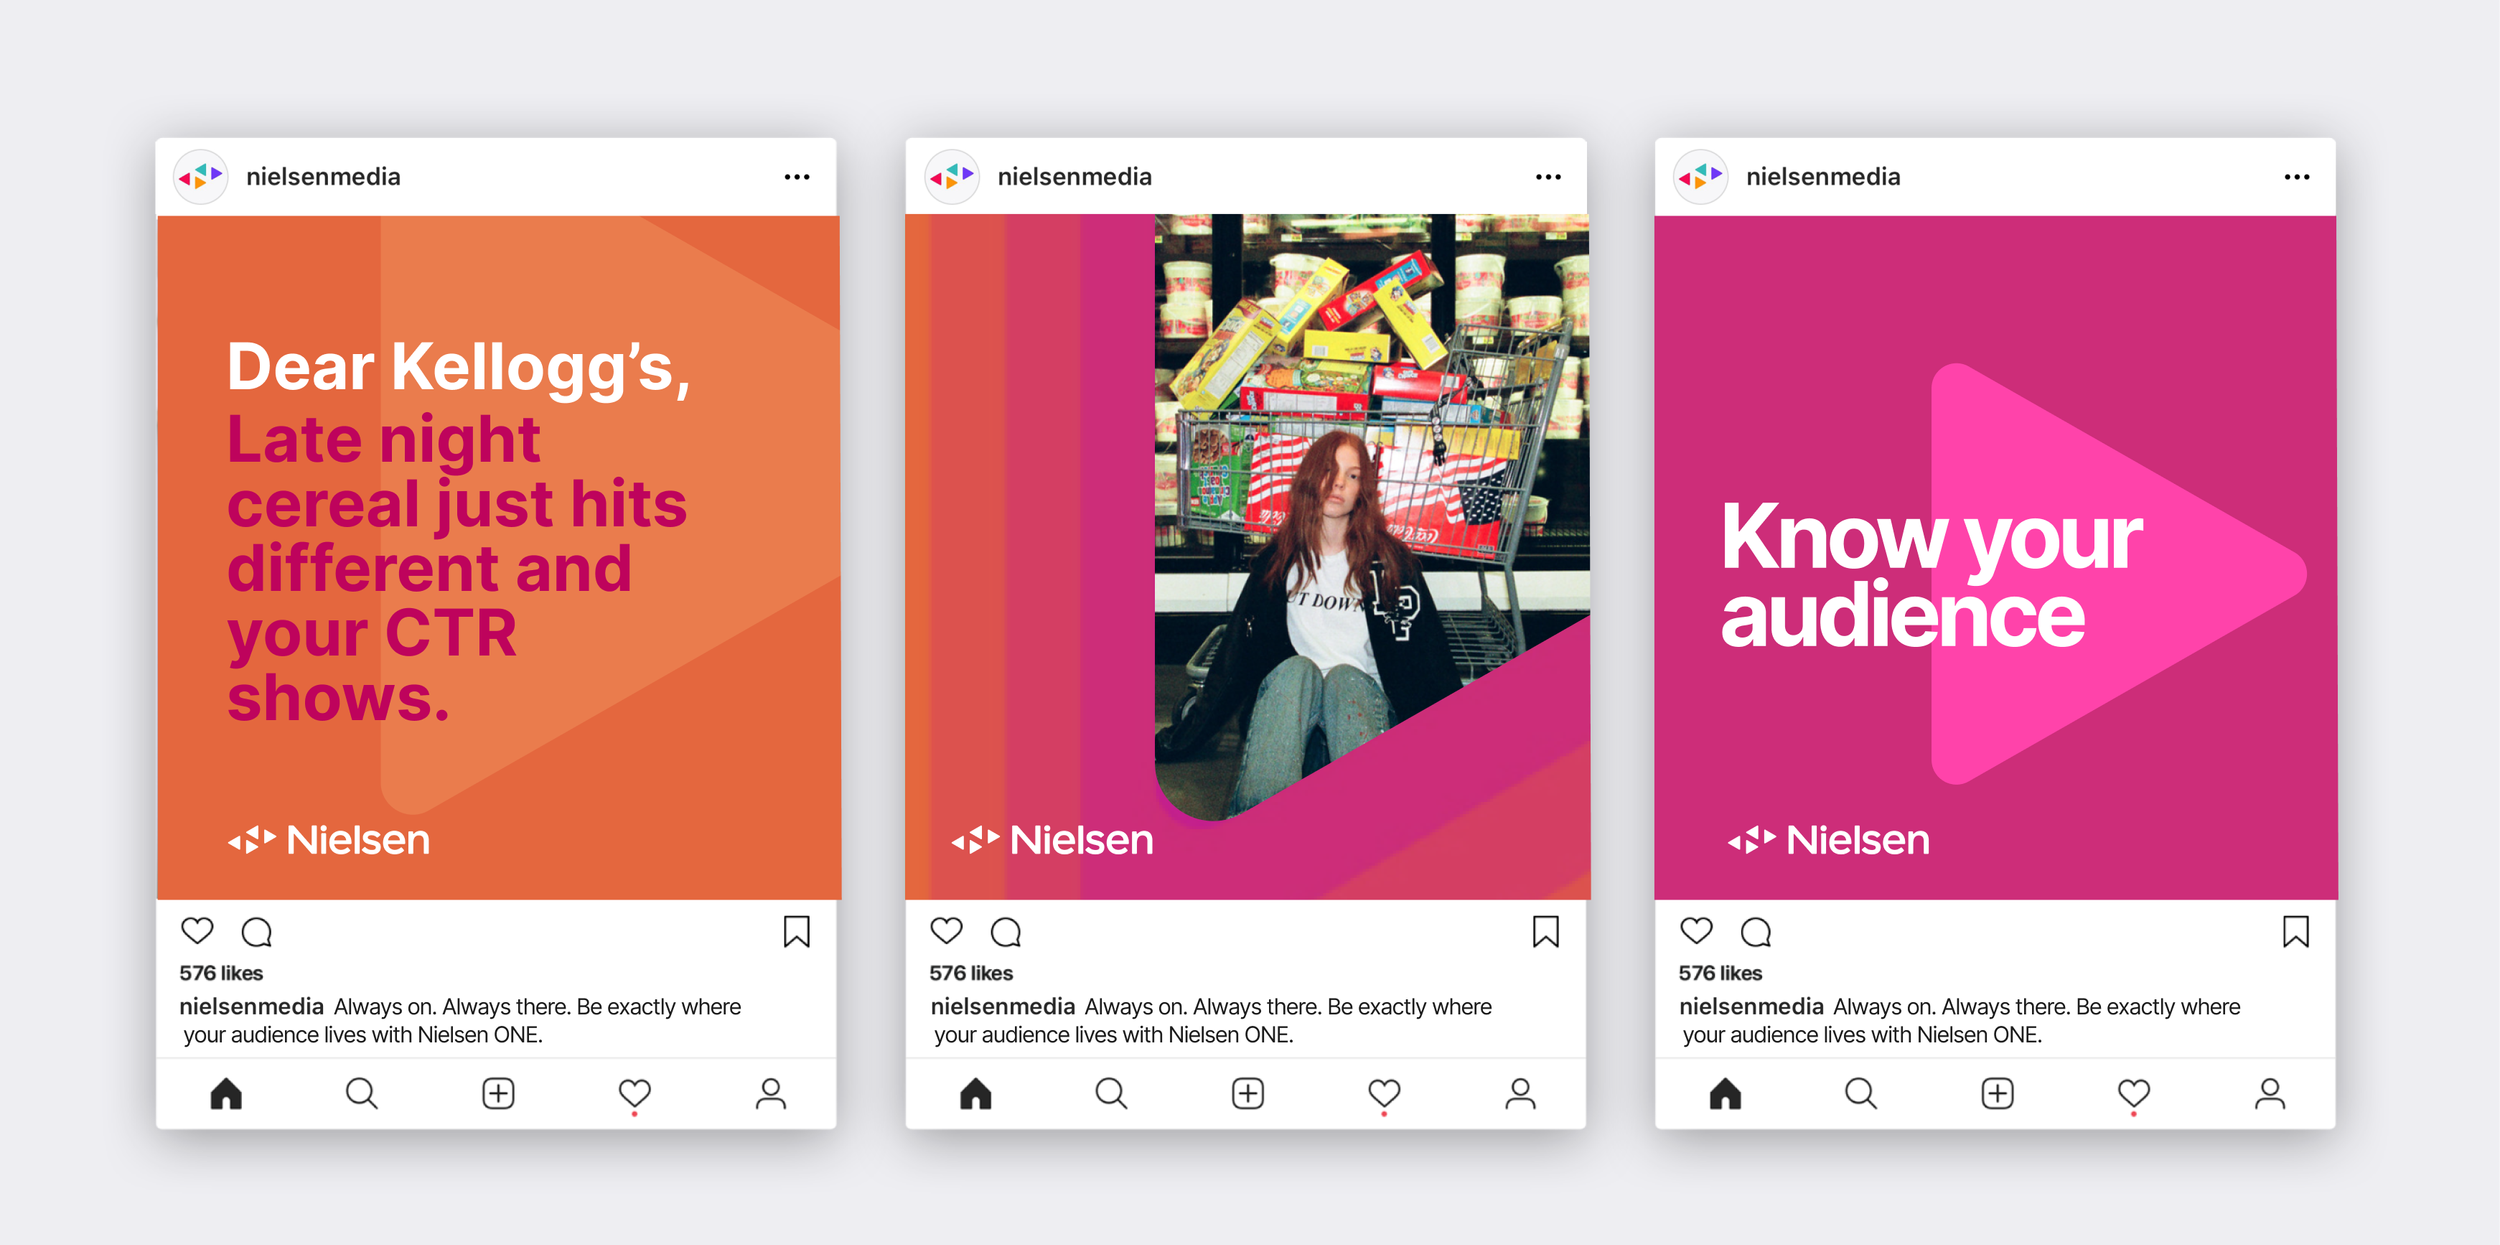
Task: Open Search tab in middle phone
Action: 1111,1093
